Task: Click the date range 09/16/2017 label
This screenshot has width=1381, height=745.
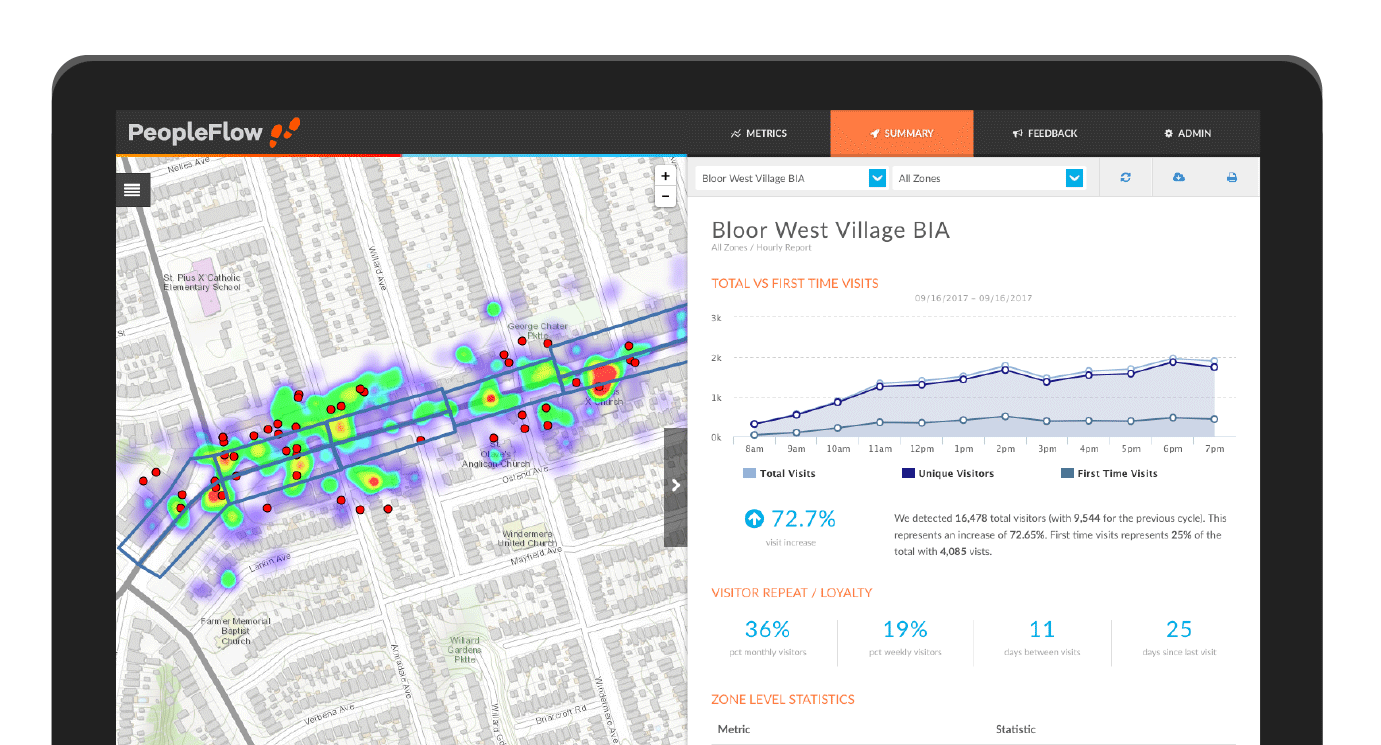Action: pos(973,298)
